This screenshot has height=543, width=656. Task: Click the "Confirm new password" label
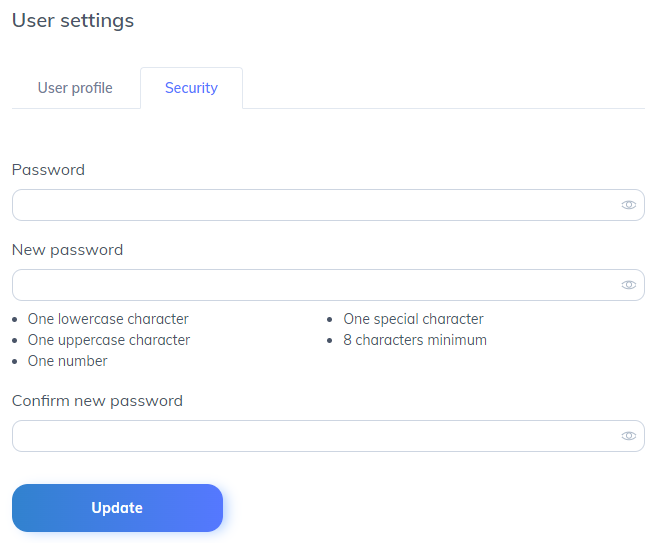pos(97,401)
